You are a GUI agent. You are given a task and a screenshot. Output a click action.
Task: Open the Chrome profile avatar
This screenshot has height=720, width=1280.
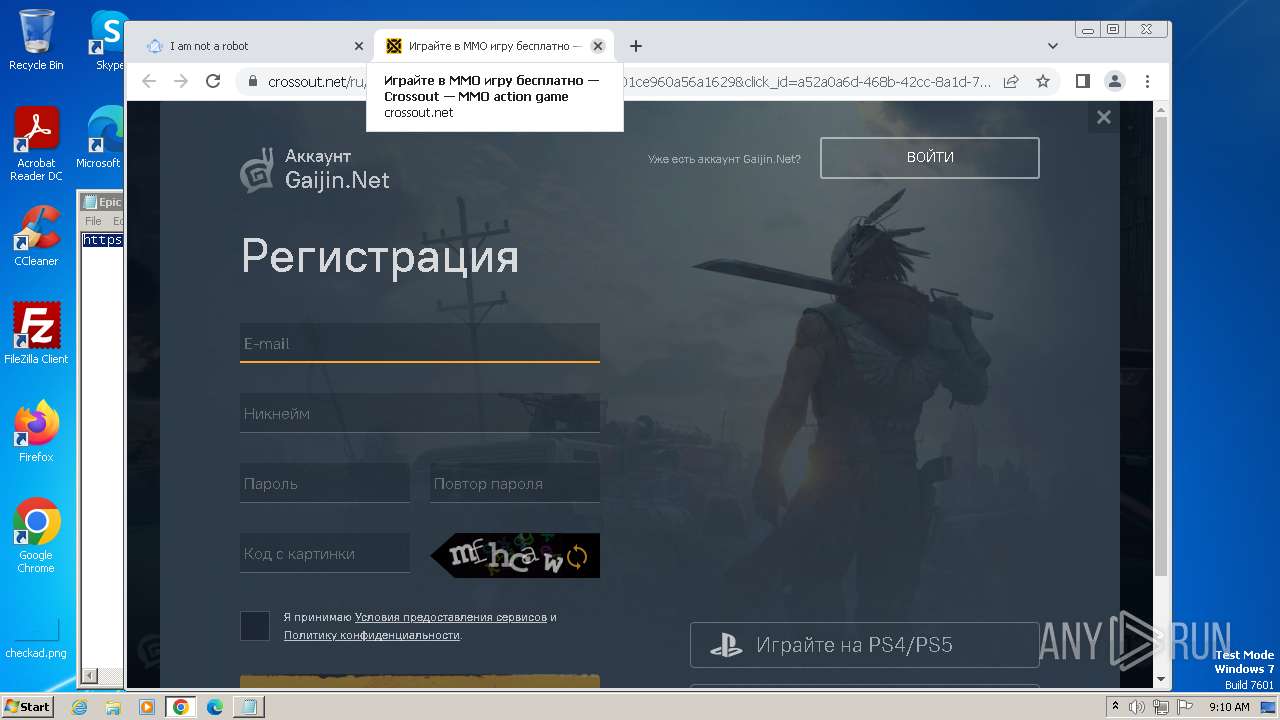click(1115, 81)
